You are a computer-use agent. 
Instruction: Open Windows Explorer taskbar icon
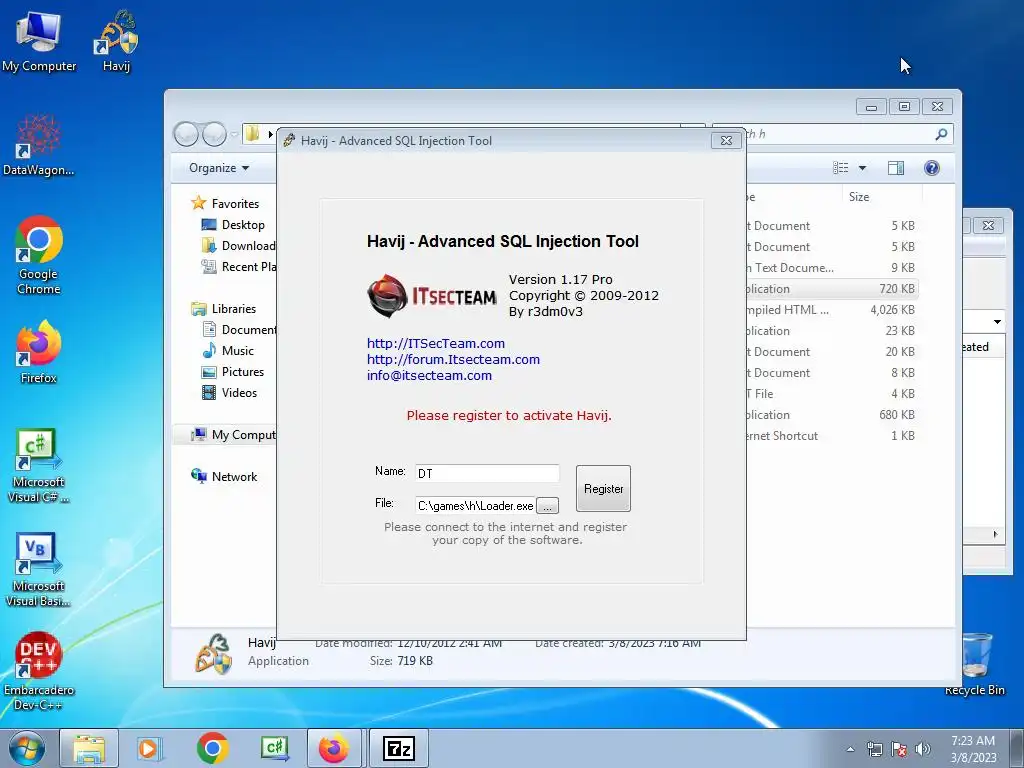click(x=89, y=748)
